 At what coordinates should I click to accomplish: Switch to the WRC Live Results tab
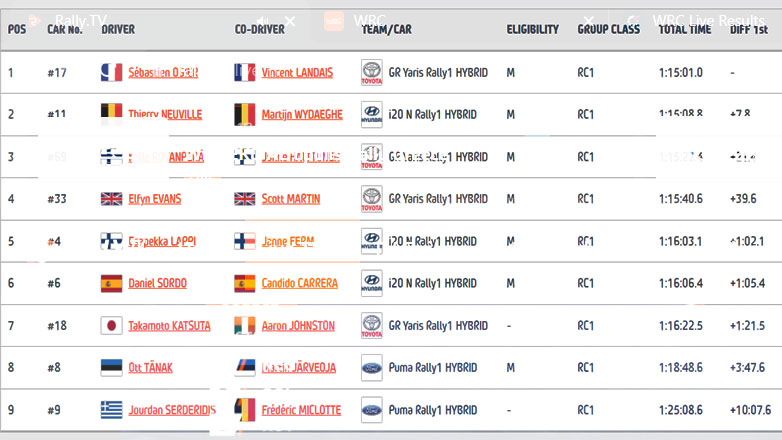(x=708, y=20)
